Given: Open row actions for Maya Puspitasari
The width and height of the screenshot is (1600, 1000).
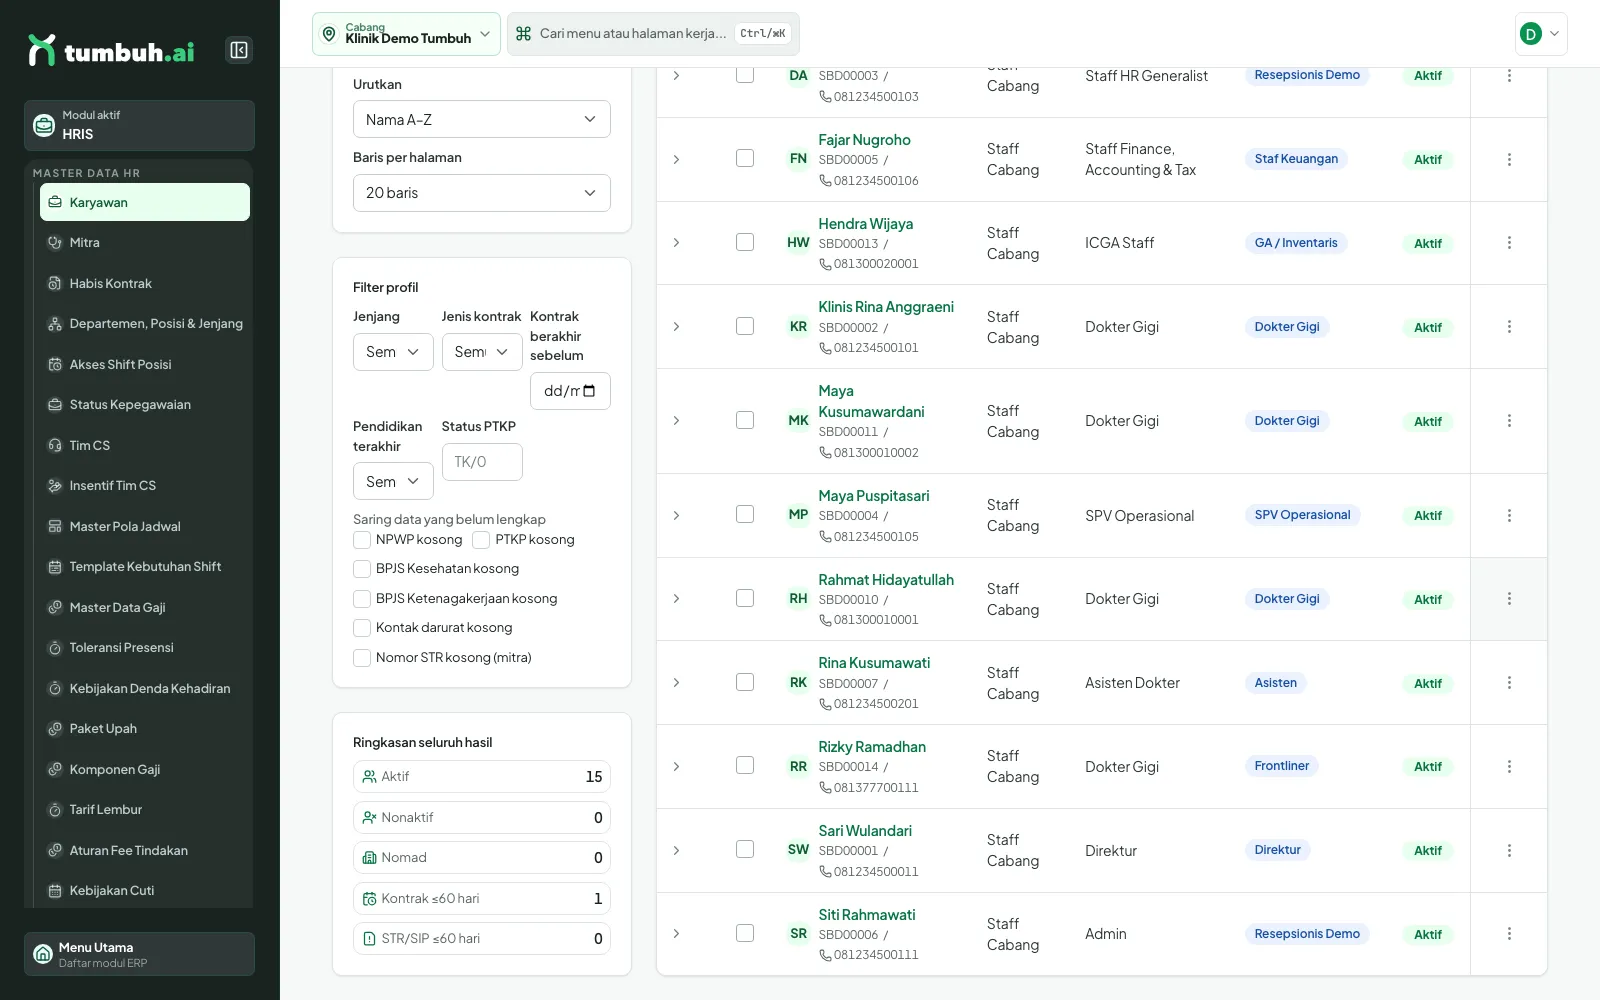Looking at the screenshot, I should pyautogui.click(x=1509, y=515).
